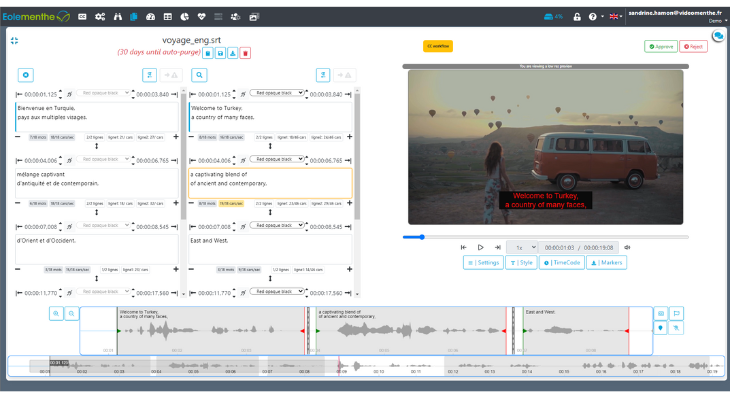
Task: Open the highlighted blue documents icon
Action: coord(134,17)
